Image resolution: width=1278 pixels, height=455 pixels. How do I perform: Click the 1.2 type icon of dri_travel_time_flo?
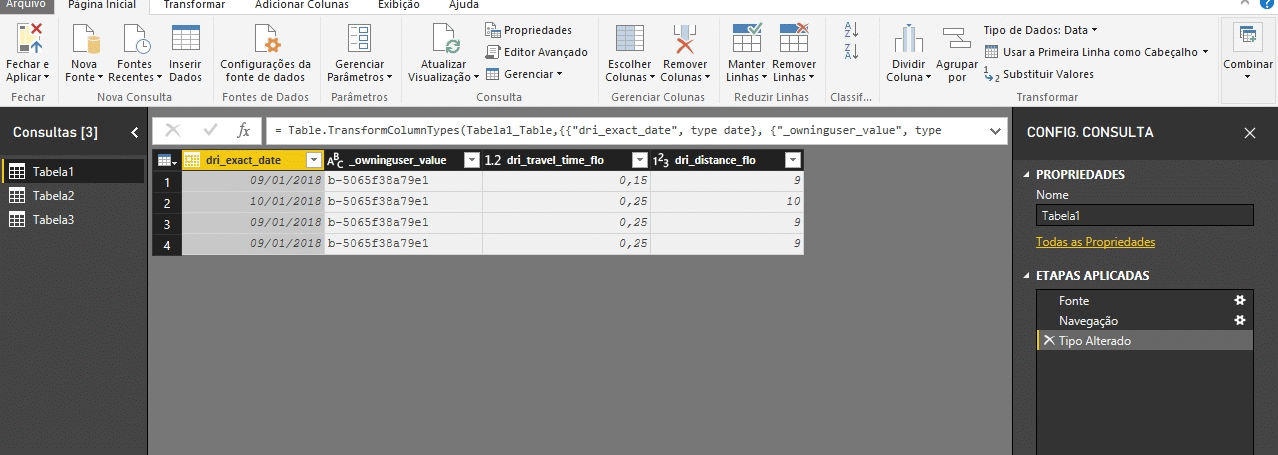pos(493,160)
